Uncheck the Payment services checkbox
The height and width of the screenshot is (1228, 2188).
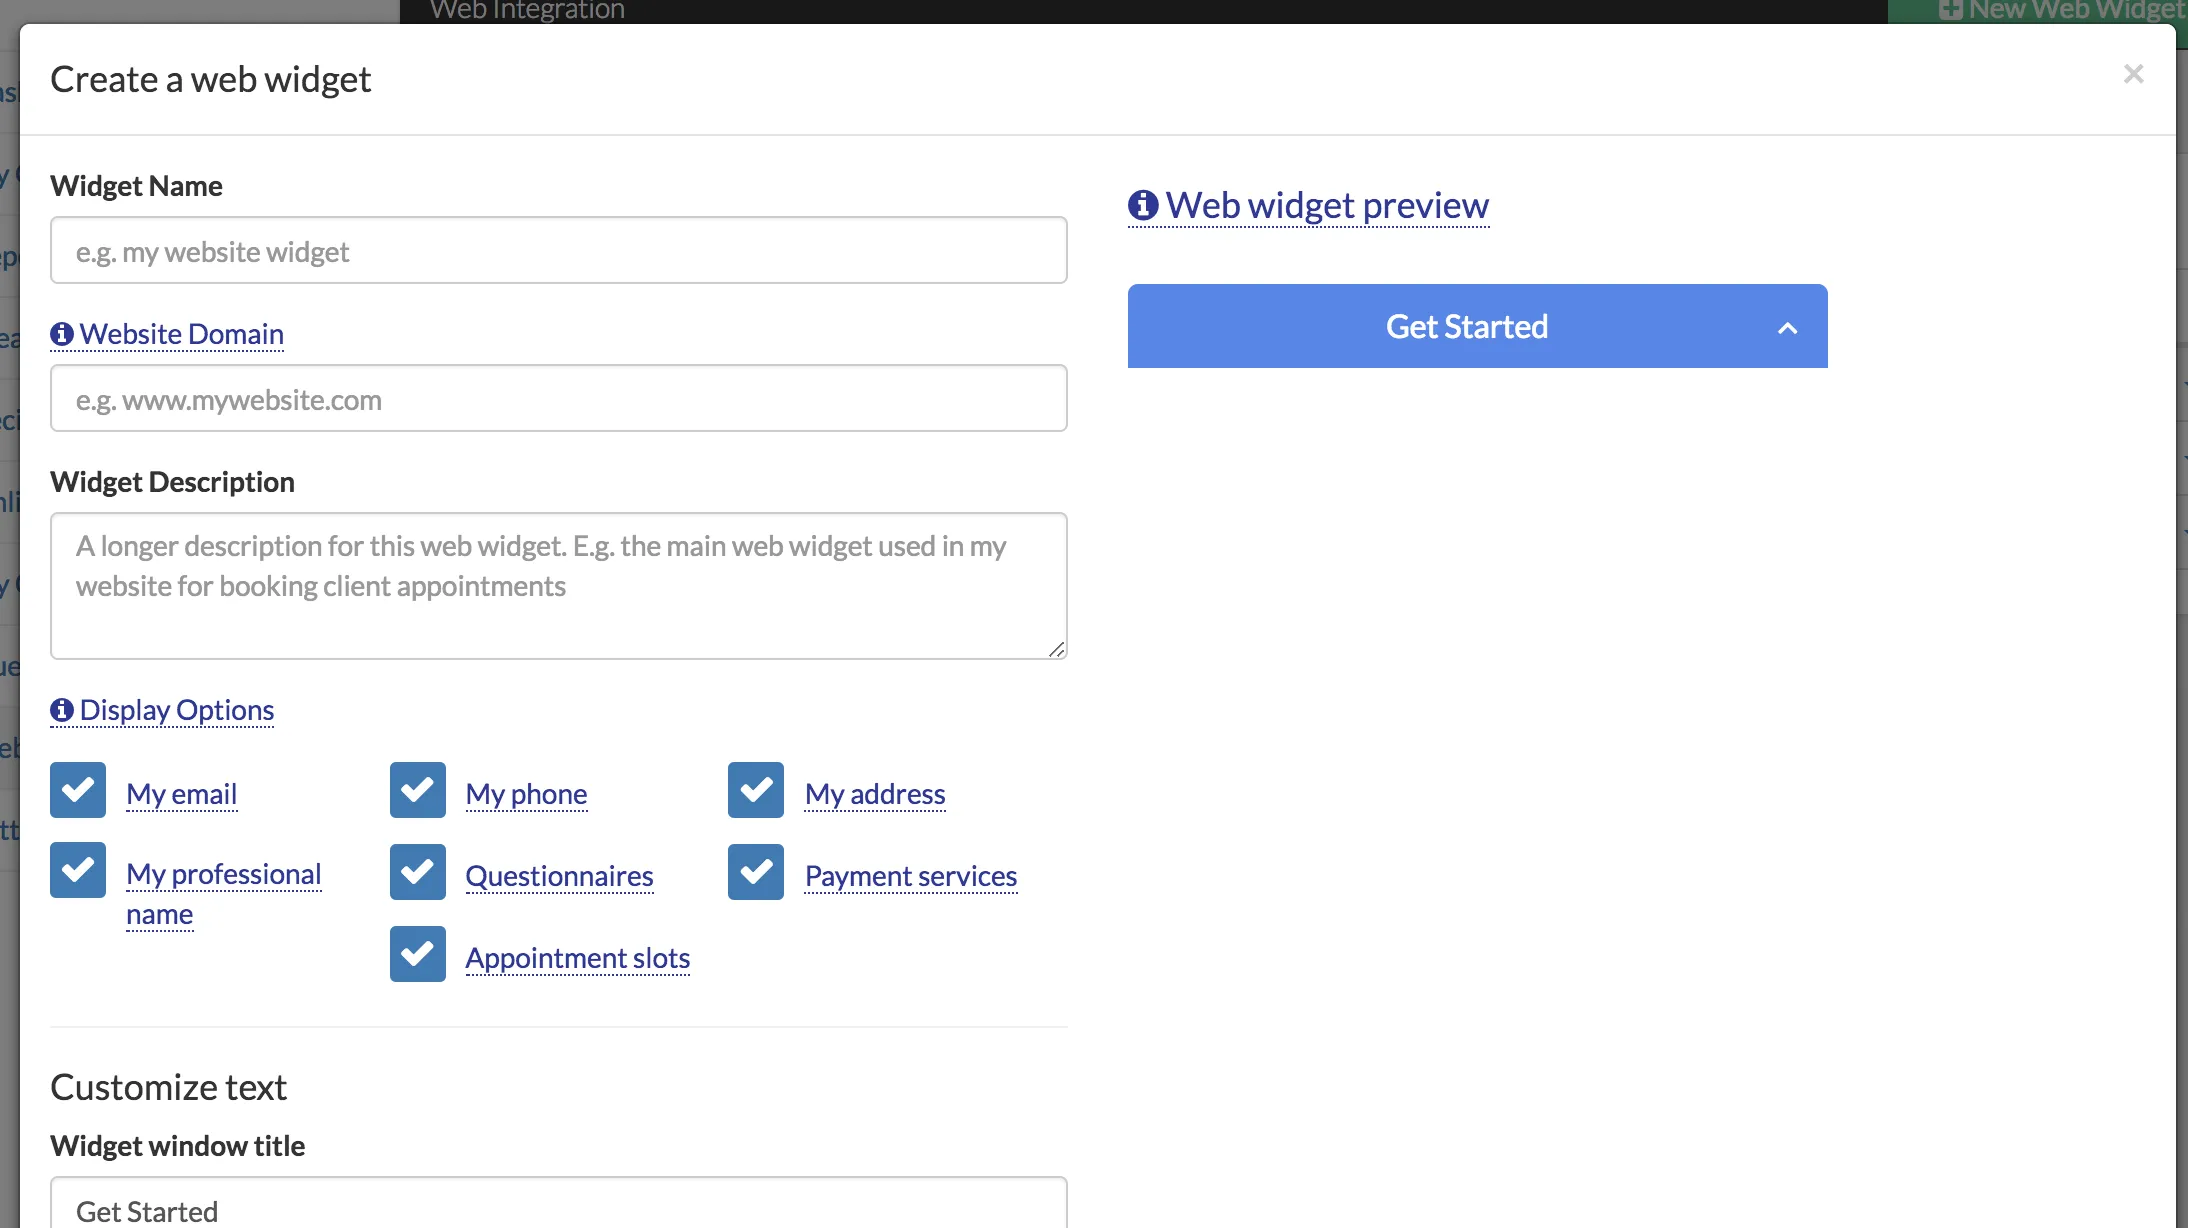756,872
